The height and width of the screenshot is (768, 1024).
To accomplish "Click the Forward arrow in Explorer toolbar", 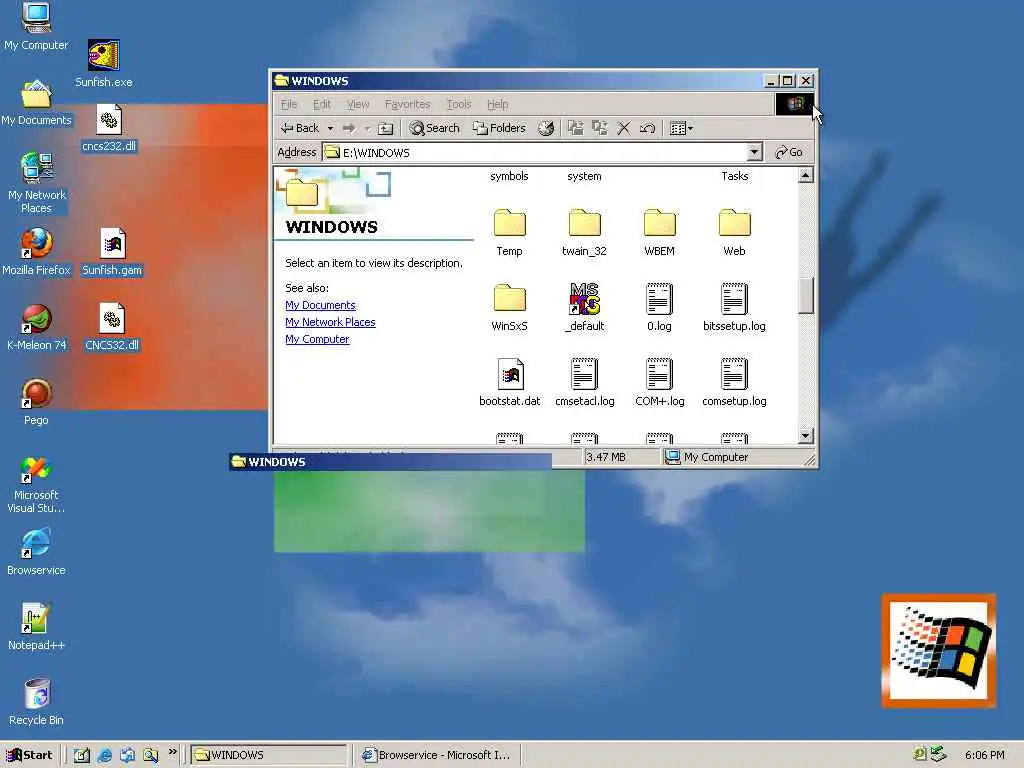I will pos(349,128).
